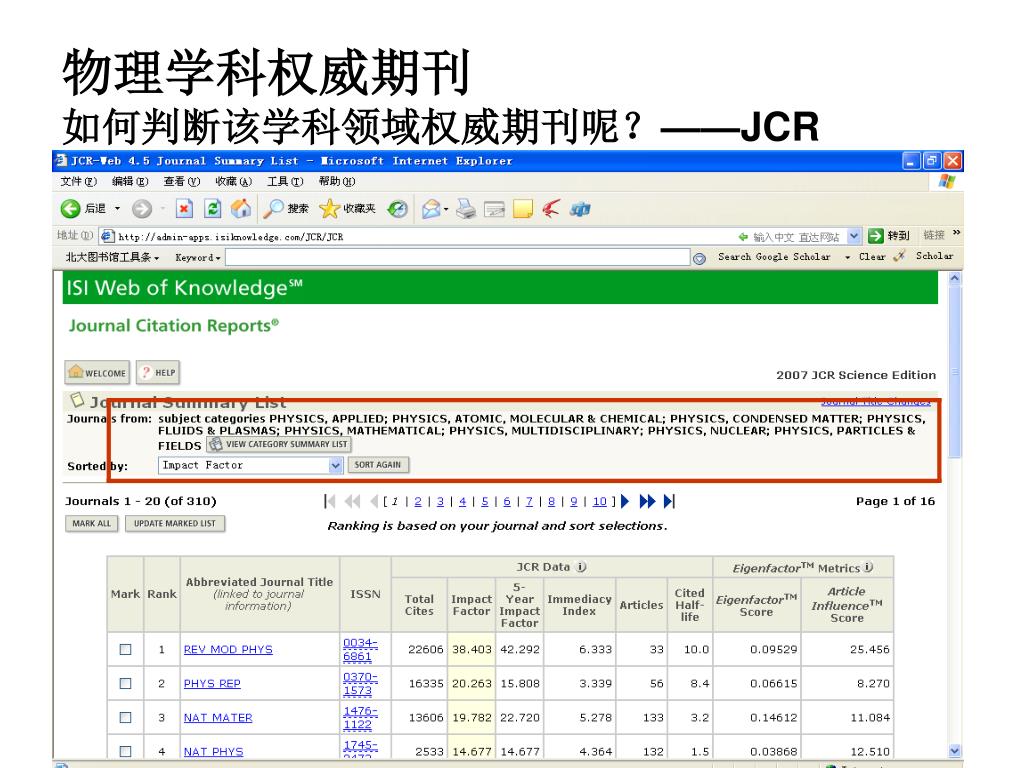1024x768 pixels.
Task: Click VIEW CATEGORY SUMMARY LIST button
Action: pyautogui.click(x=280, y=445)
